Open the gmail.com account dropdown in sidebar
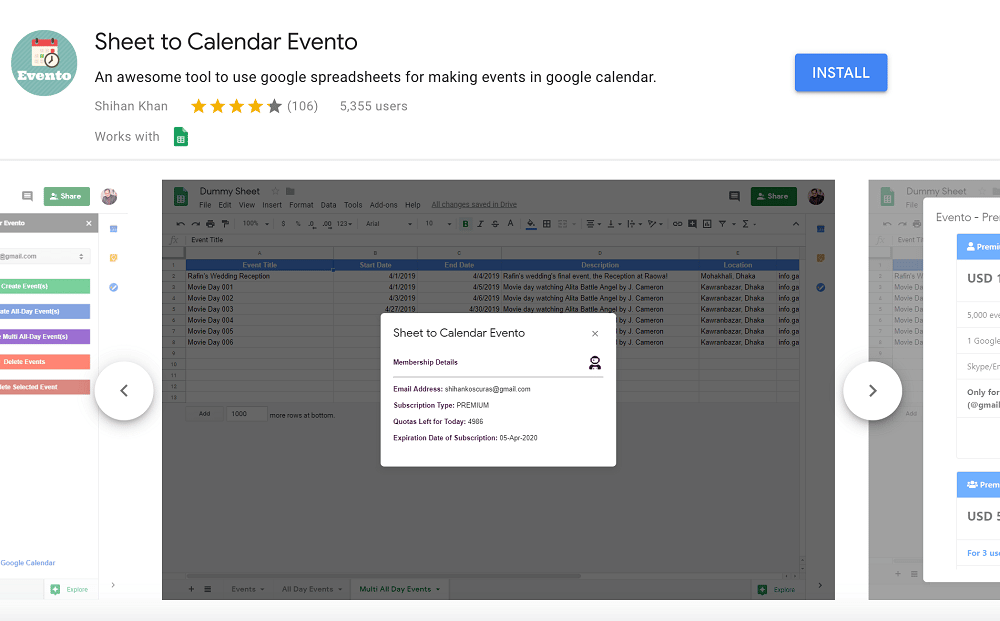The width and height of the screenshot is (1000, 621). click(45, 256)
